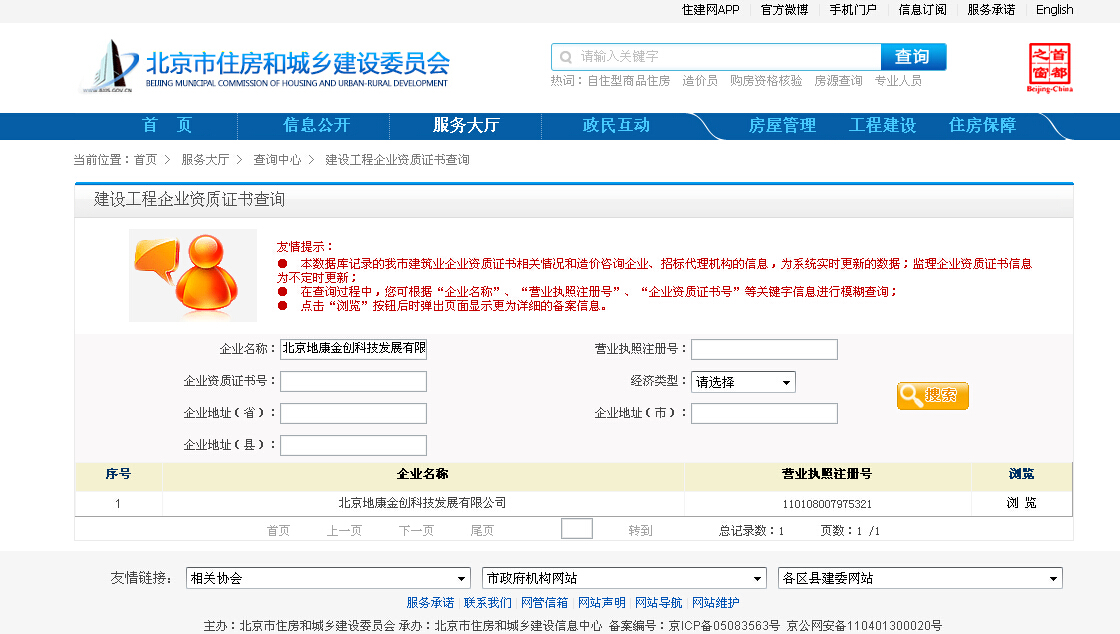Click the orange 搜索 search button
The image size is (1120, 634).
[x=932, y=395]
